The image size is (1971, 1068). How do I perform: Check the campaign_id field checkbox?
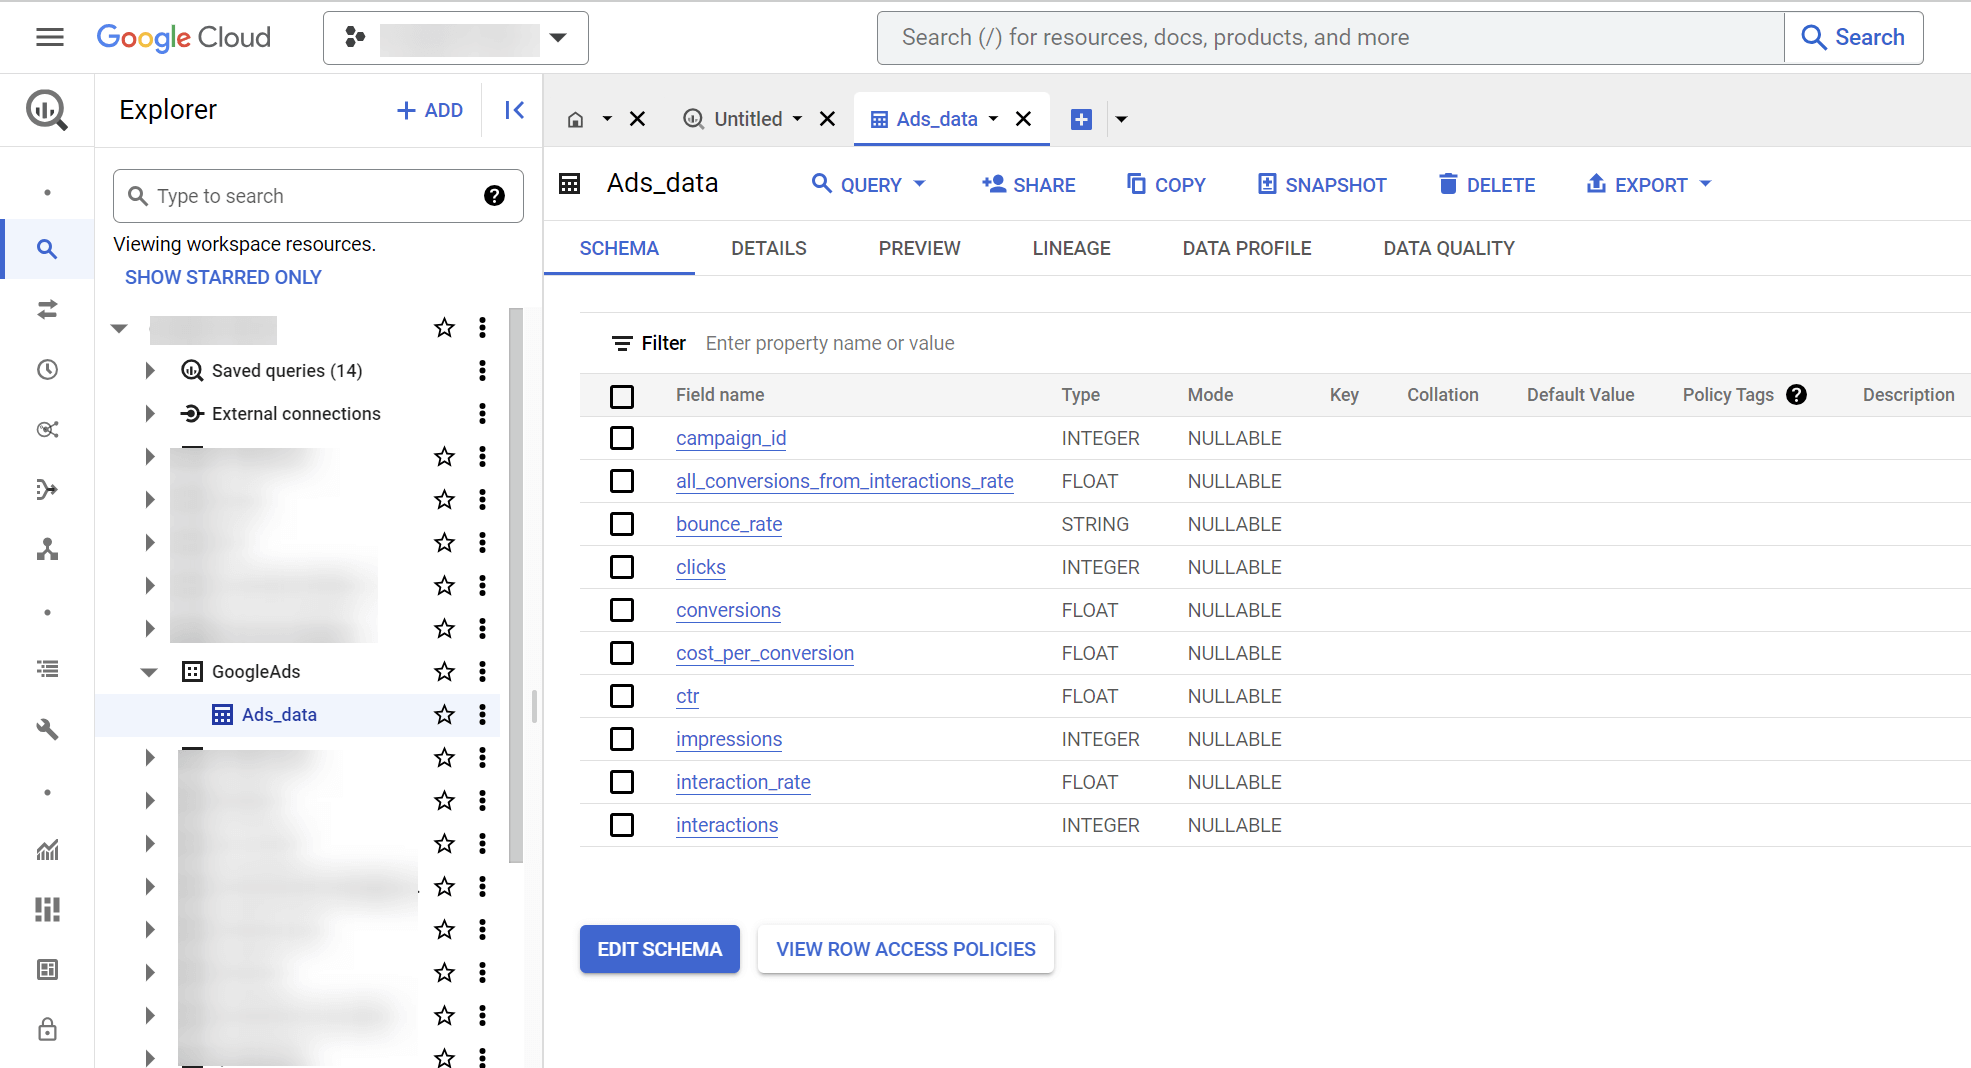pyautogui.click(x=622, y=438)
